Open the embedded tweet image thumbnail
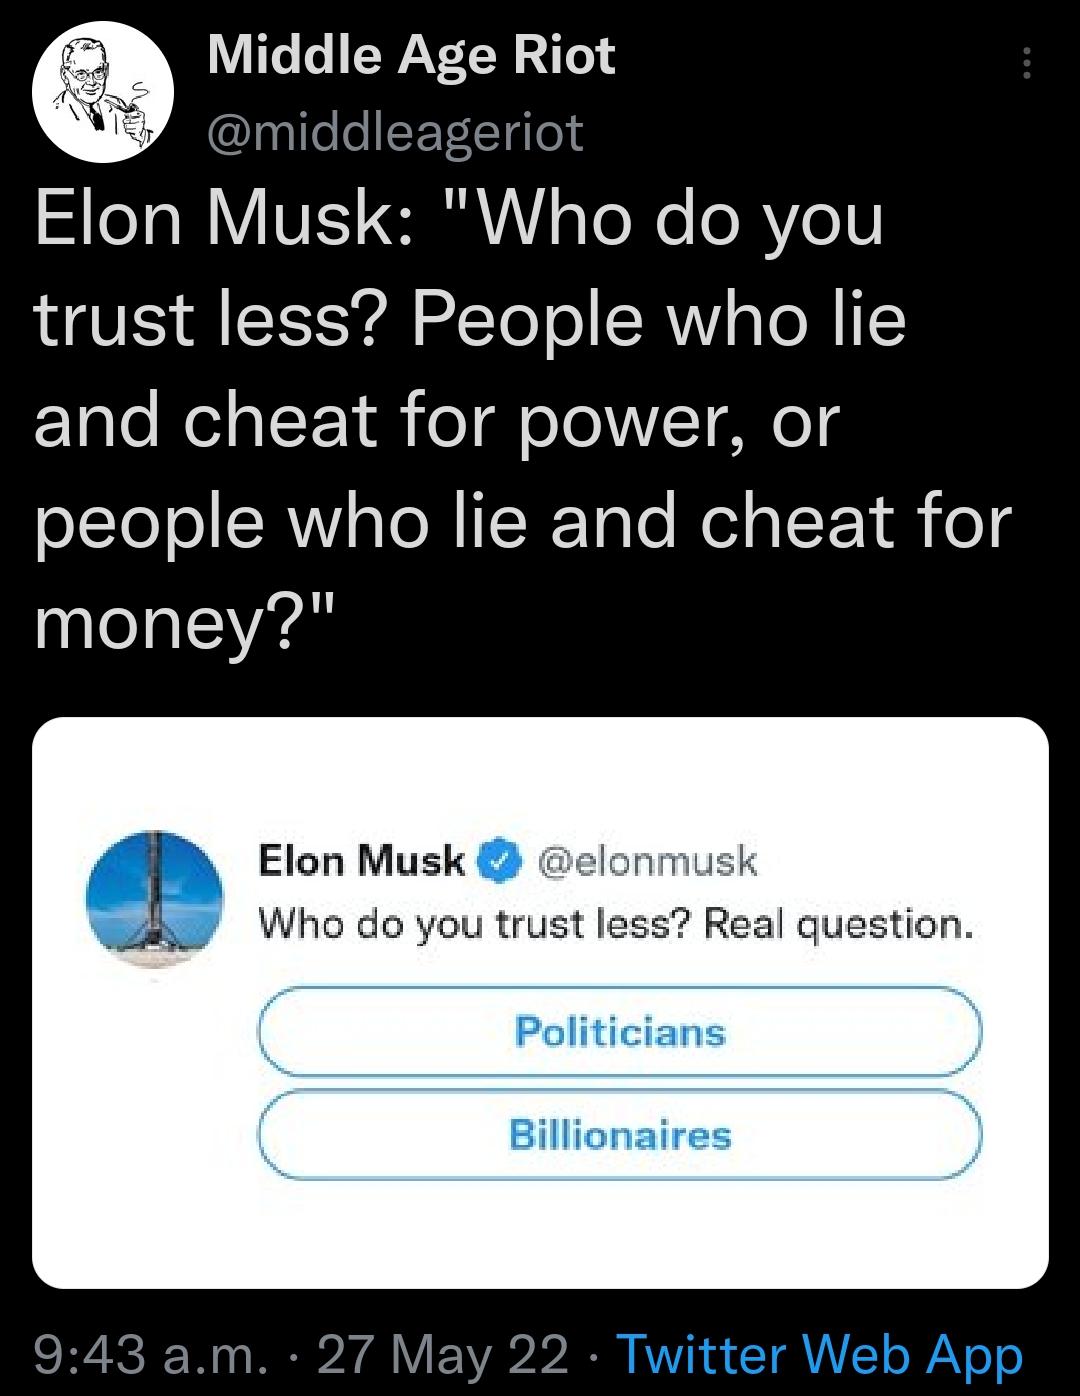1080x1396 pixels. coord(540,1000)
